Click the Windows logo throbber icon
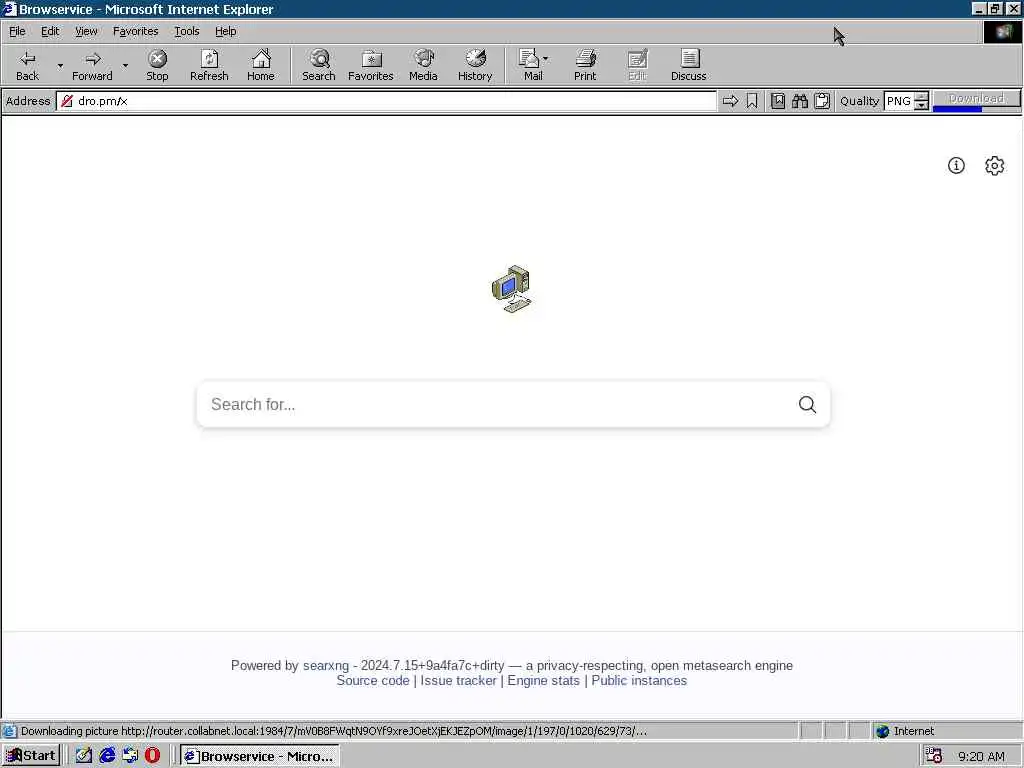 [x=1002, y=32]
